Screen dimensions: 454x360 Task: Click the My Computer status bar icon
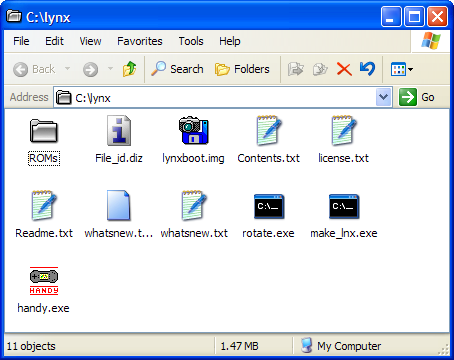click(x=306, y=345)
